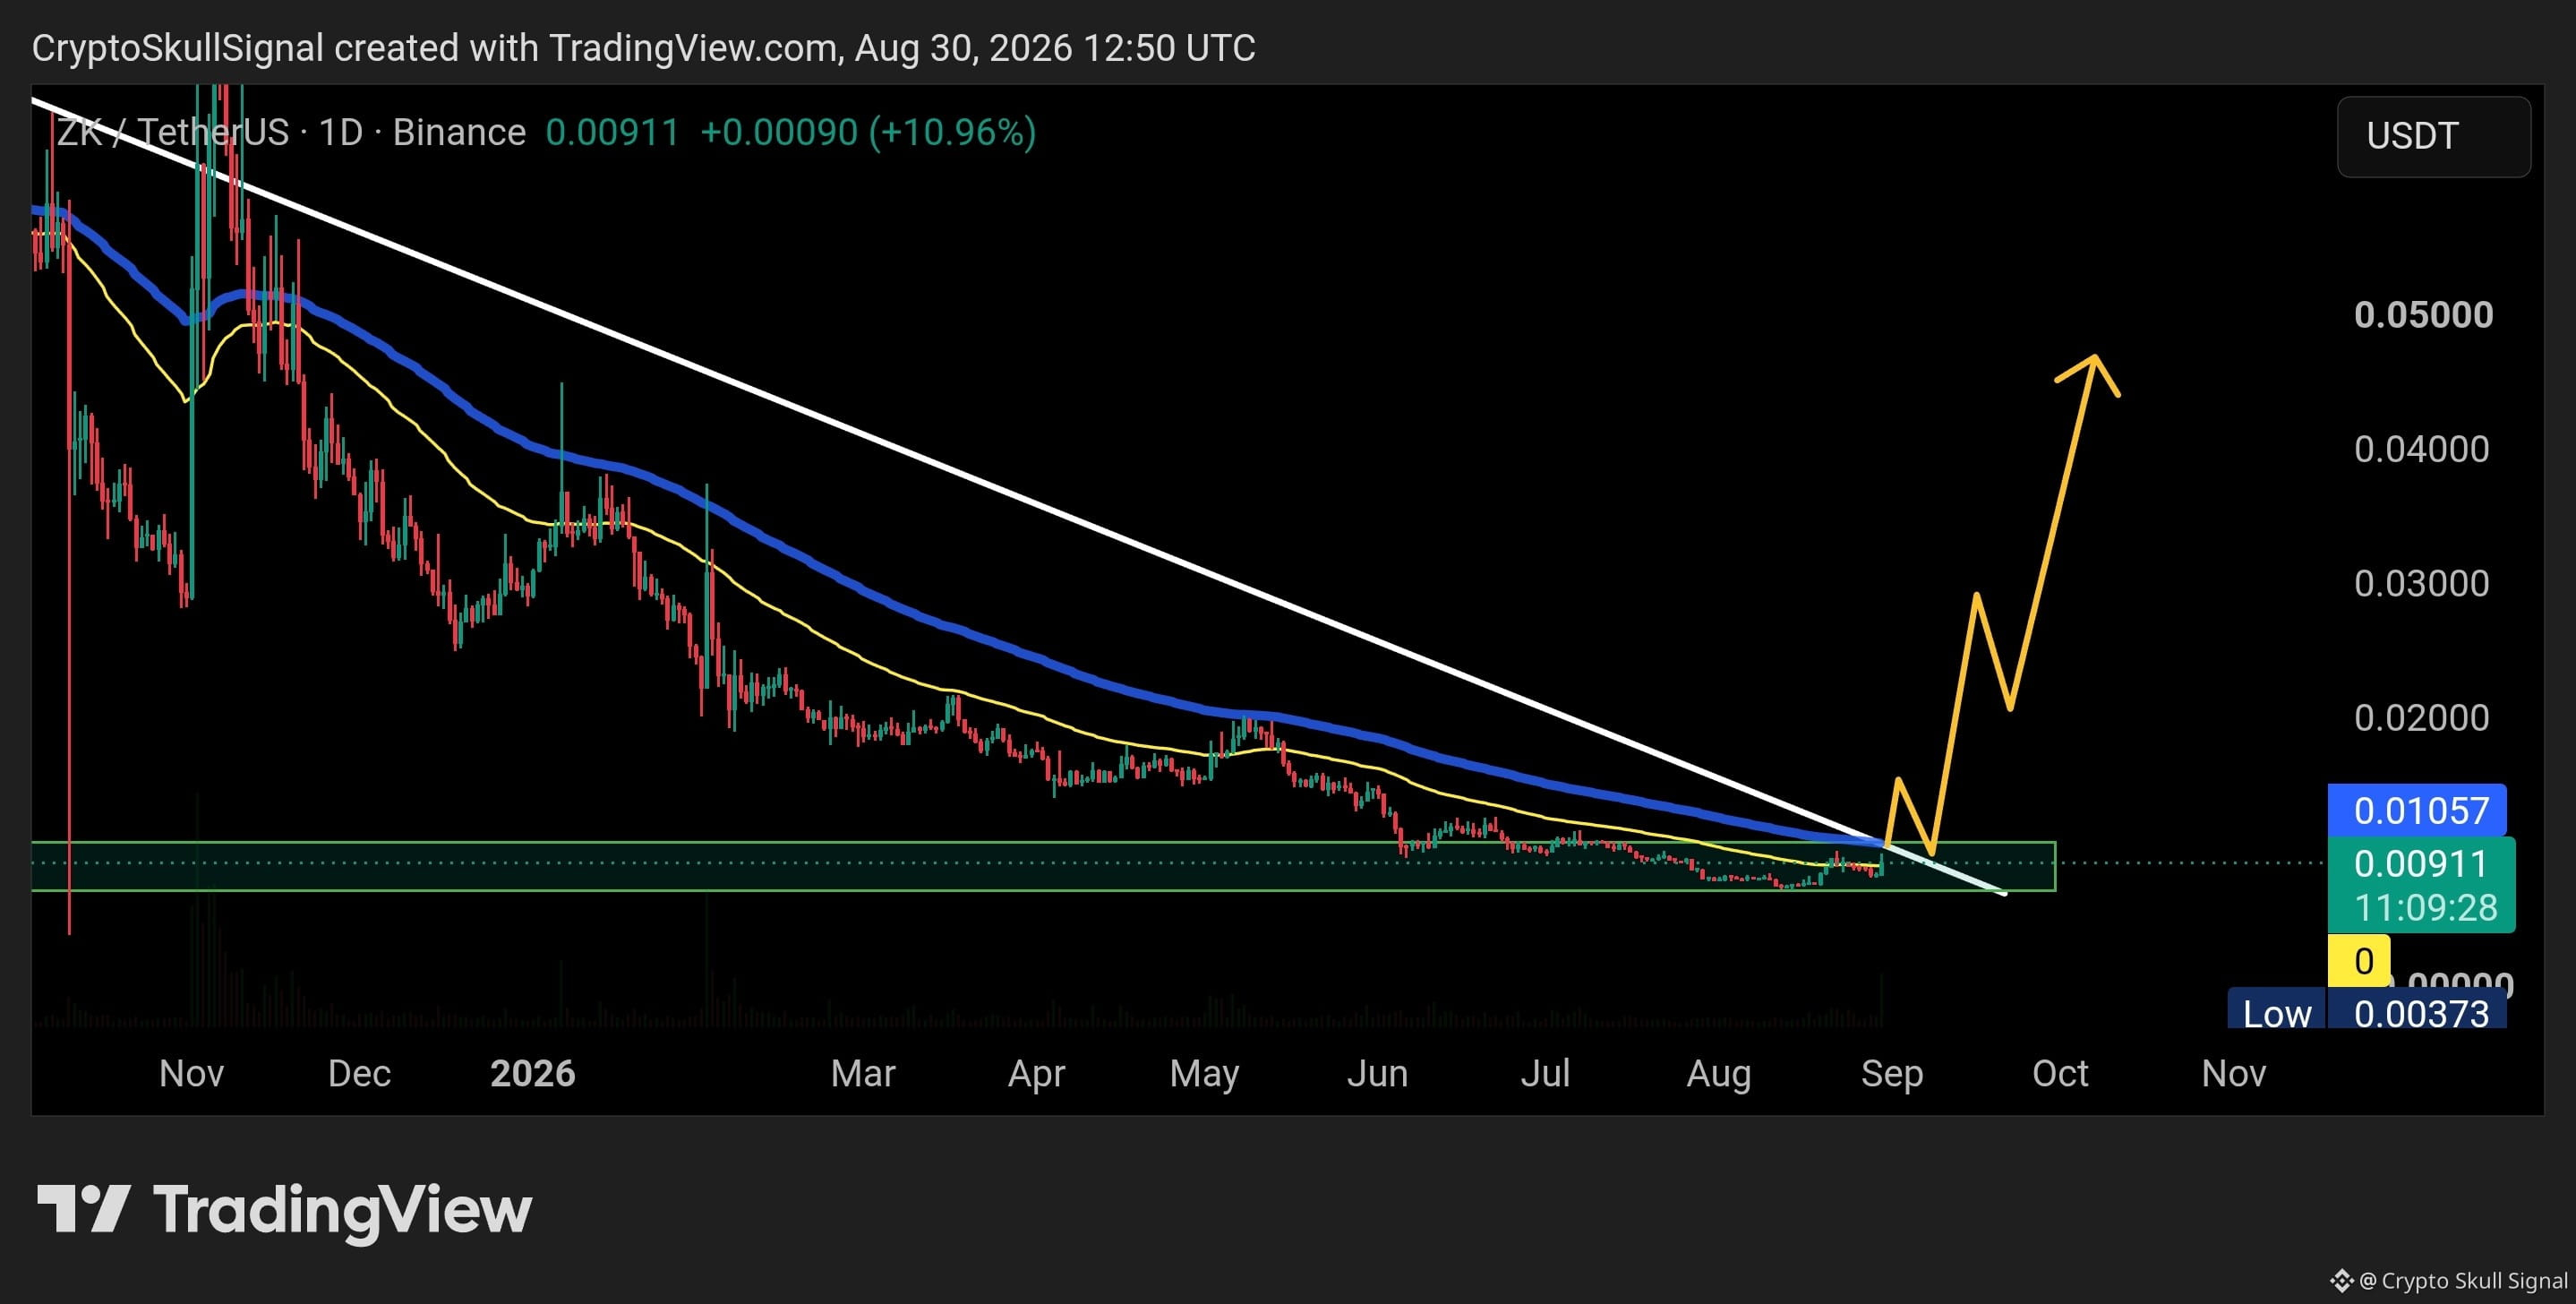Screen dimensions: 2576x1304
Task: Click the Aug time axis label
Action: (1719, 1074)
